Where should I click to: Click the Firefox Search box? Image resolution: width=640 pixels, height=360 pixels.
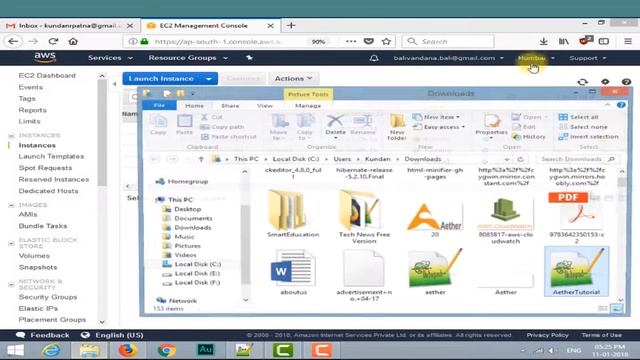click(448, 41)
